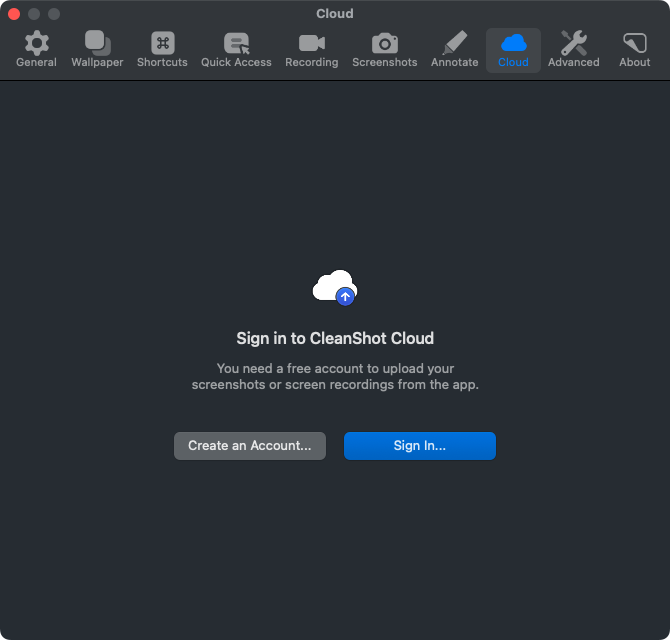The height and width of the screenshot is (640, 670).
Task: Click the free account description text
Action: [335, 376]
